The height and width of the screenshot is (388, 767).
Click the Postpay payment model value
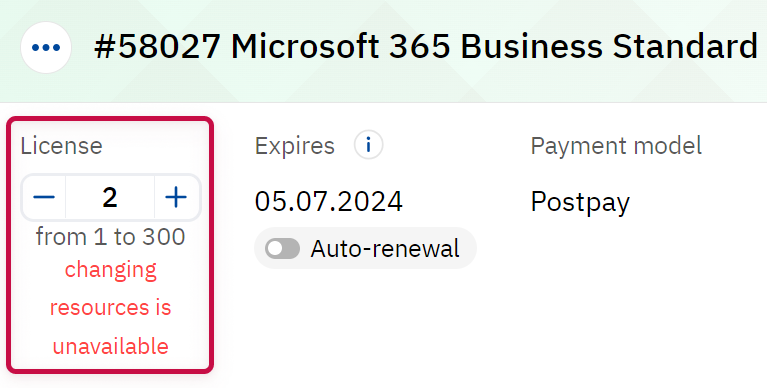point(580,203)
